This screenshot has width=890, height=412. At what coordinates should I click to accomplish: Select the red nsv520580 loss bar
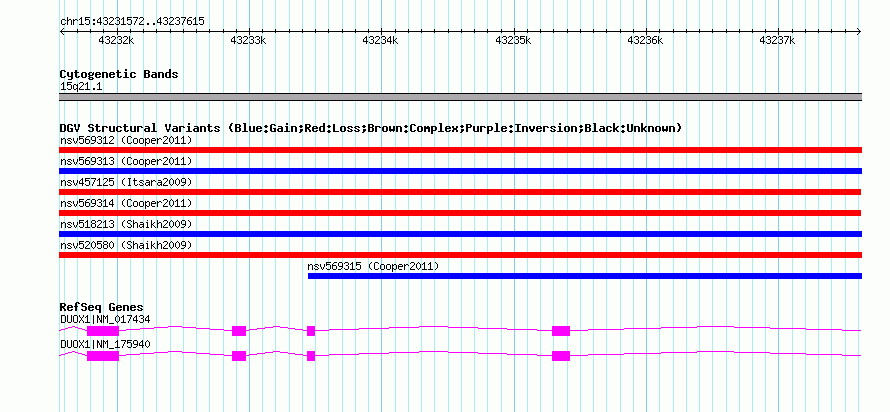(460, 255)
